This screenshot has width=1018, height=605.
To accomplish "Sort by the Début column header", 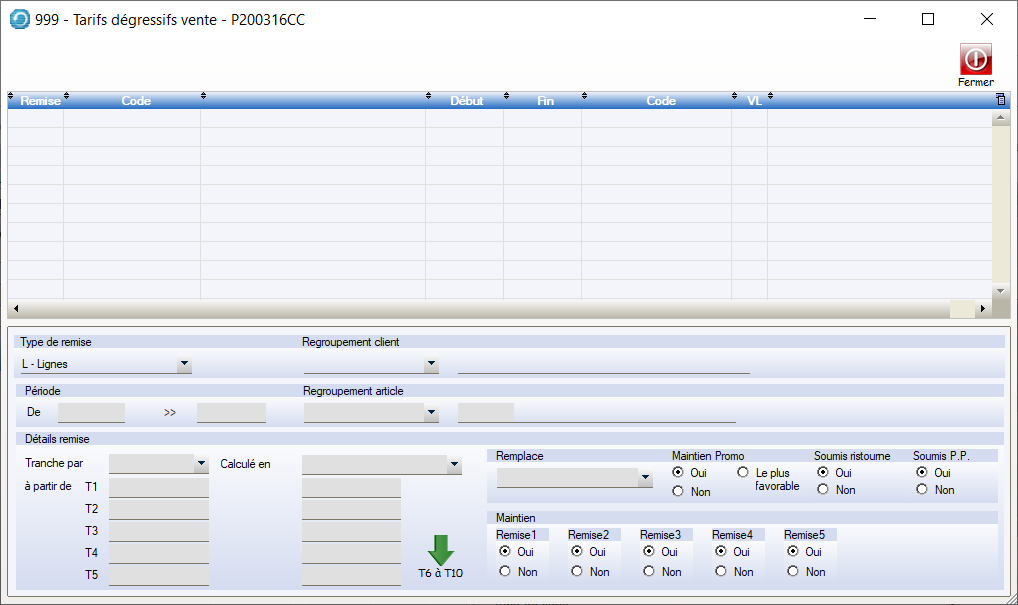I will [466, 101].
